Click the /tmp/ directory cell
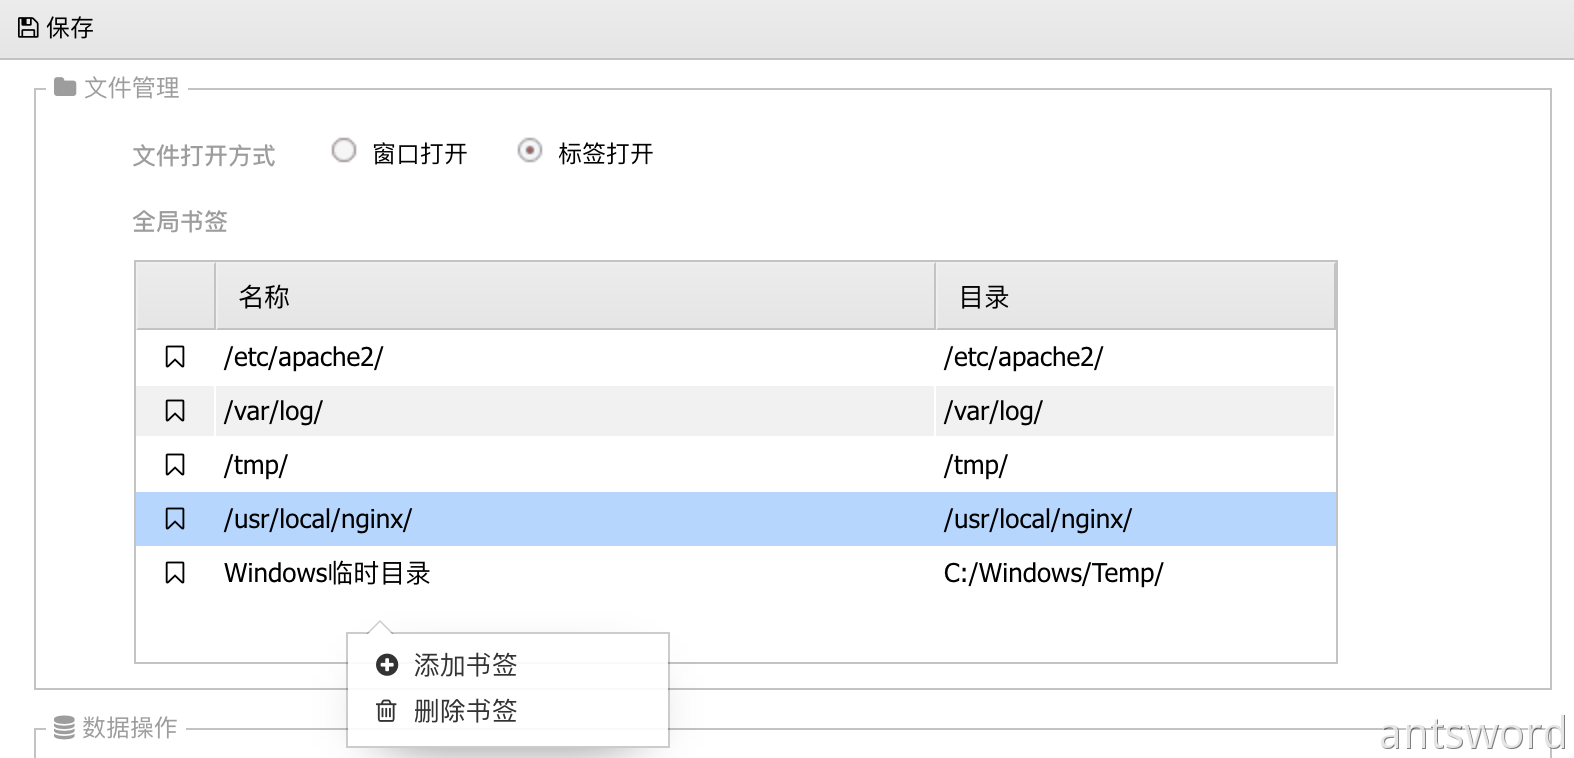 click(x=975, y=465)
